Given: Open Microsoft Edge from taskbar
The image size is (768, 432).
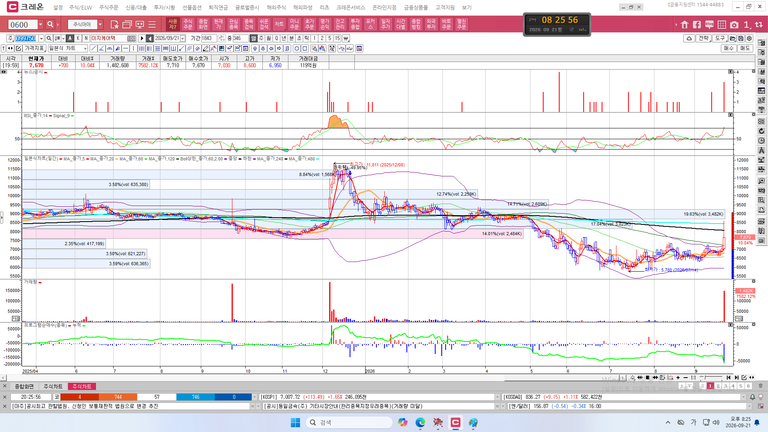Looking at the screenshot, I should click(420, 422).
